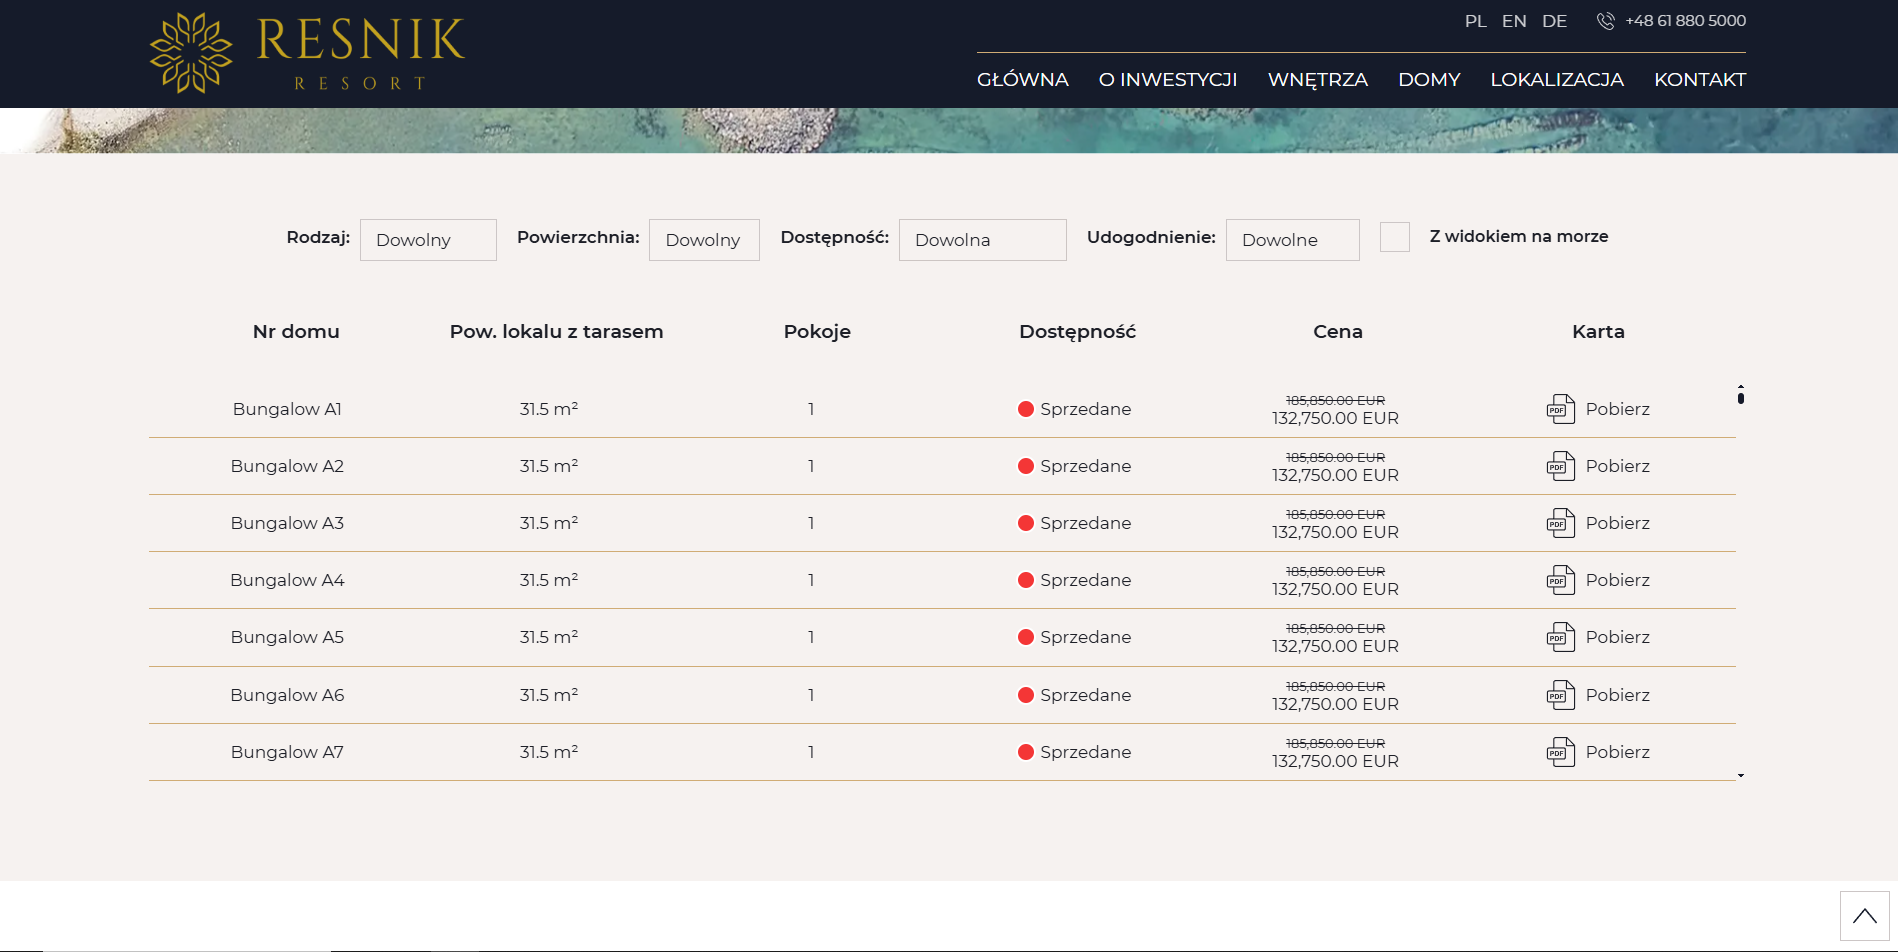1898x952 pixels.
Task: Expand the Udogodnienie dropdown
Action: (x=1293, y=240)
